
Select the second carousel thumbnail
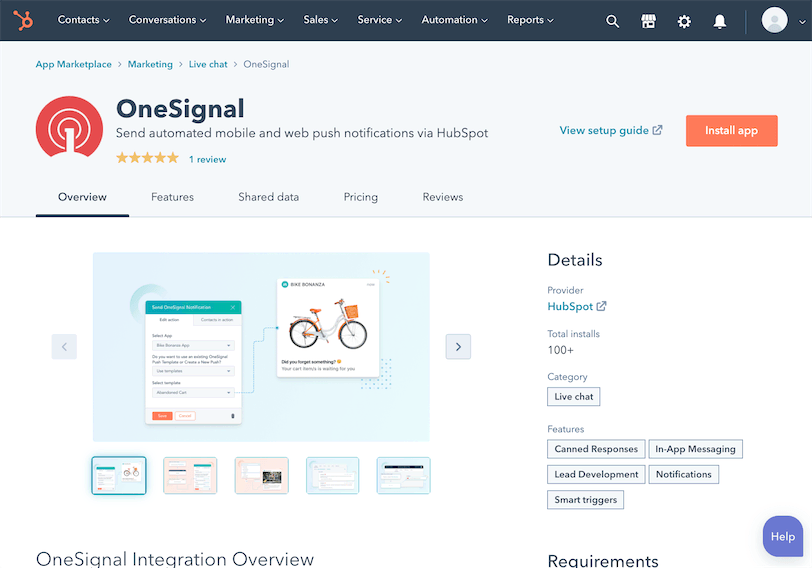190,475
